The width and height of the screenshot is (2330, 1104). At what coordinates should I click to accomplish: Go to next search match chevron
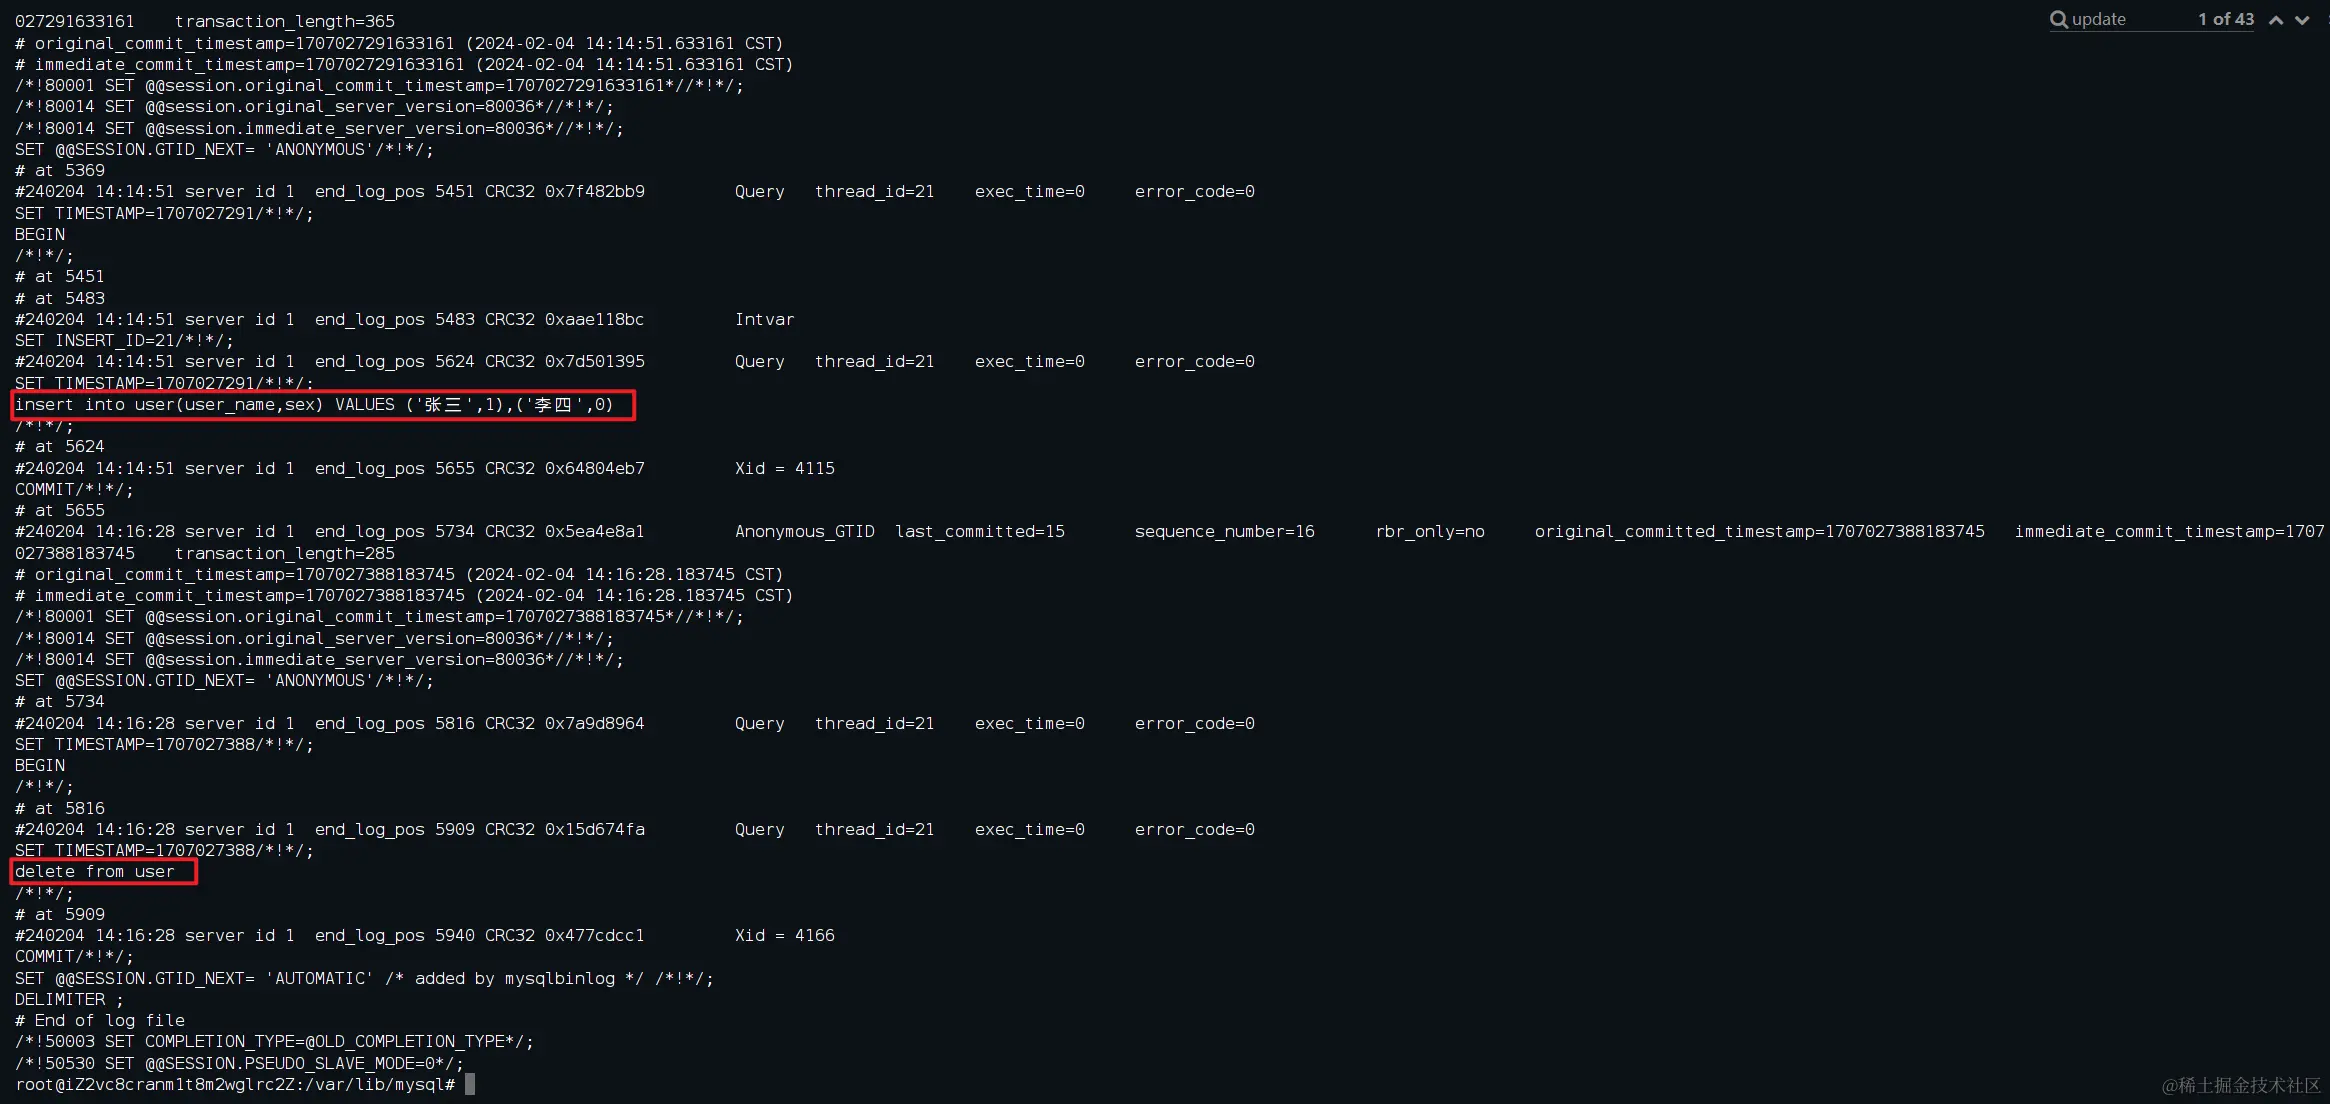pyautogui.click(x=2302, y=20)
